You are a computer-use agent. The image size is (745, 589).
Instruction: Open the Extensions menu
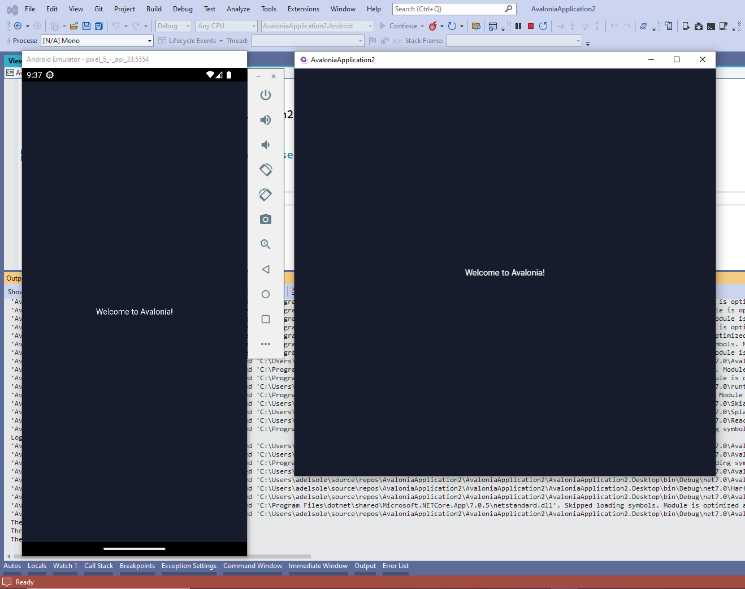coord(303,9)
